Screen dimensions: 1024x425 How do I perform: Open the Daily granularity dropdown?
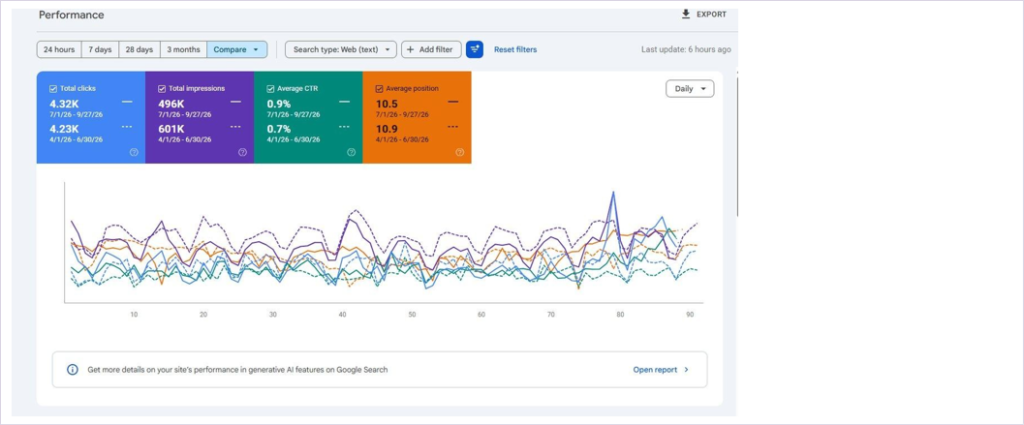point(690,89)
